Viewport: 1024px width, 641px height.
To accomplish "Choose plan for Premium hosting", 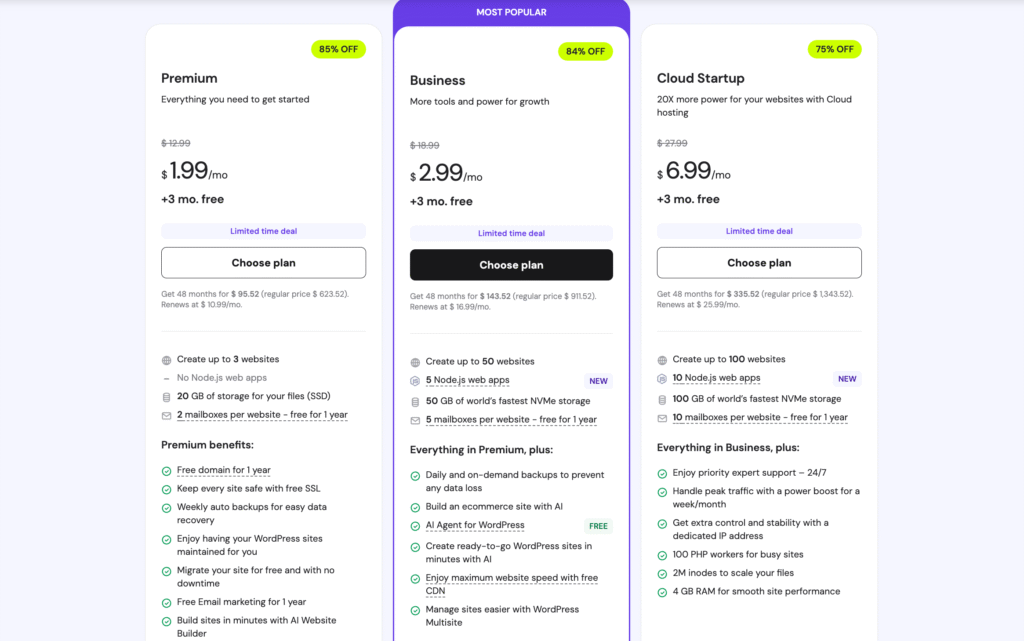I will [263, 262].
